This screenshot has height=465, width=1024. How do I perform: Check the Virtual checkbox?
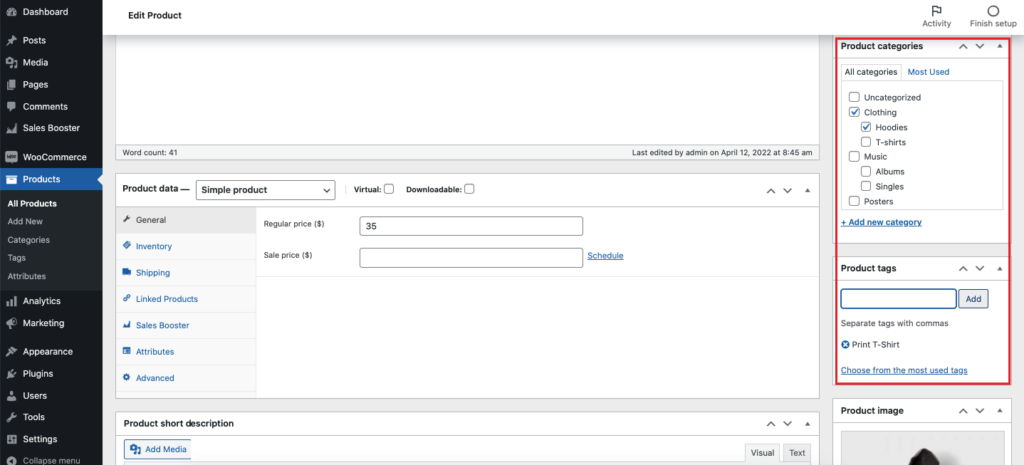tap(389, 189)
